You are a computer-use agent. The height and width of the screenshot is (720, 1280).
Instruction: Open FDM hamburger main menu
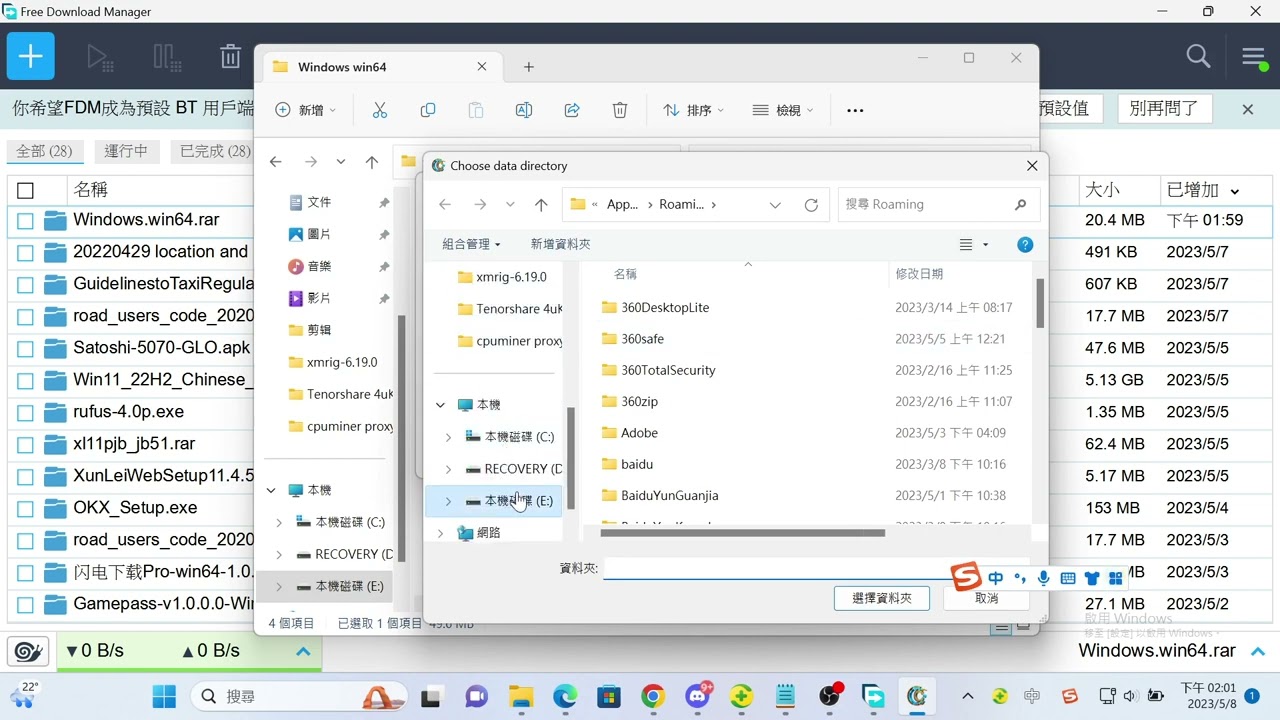pos(1254,56)
